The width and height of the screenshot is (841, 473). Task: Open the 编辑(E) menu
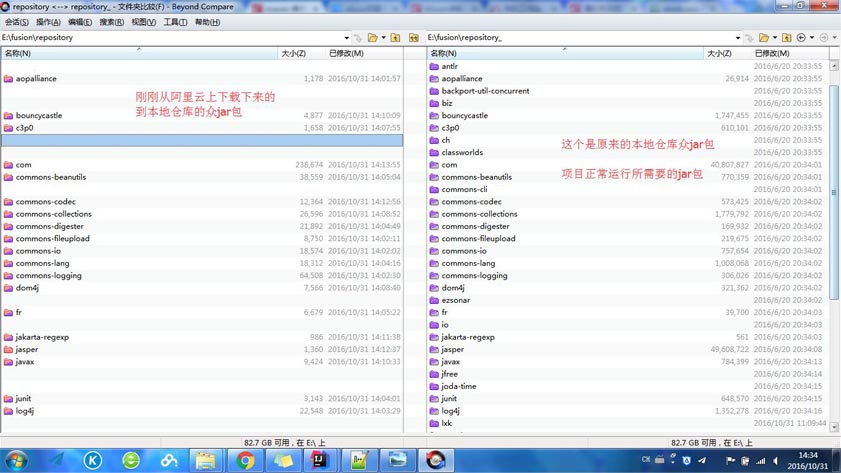click(x=80, y=22)
